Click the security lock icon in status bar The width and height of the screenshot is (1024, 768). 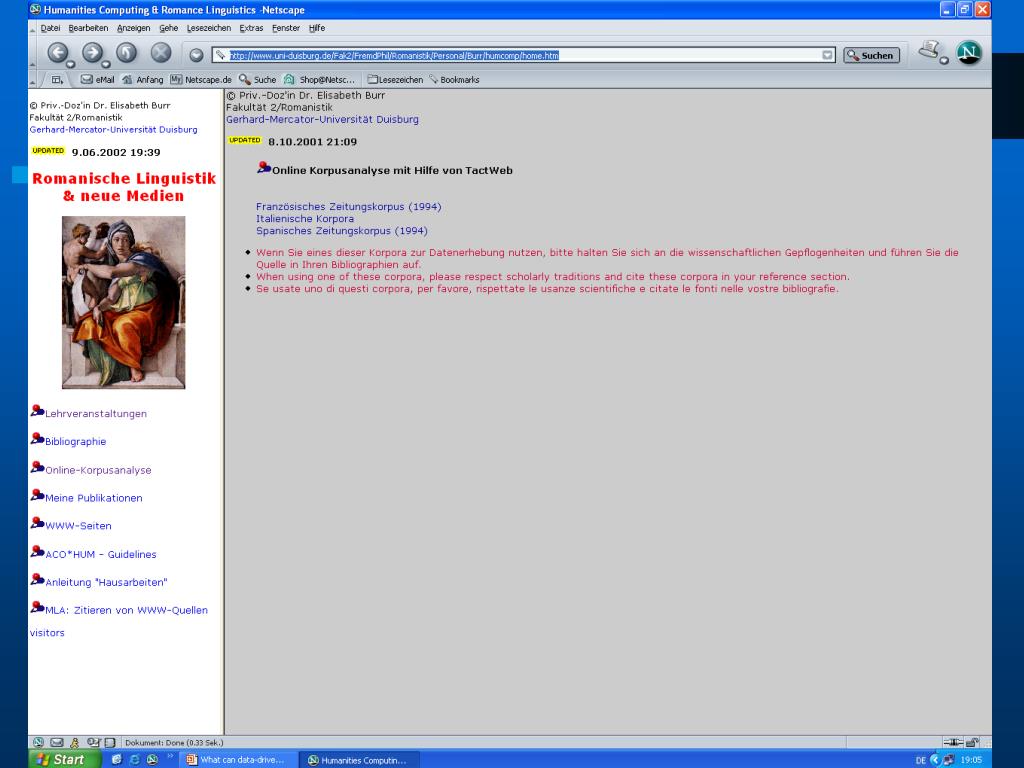pyautogui.click(x=972, y=743)
